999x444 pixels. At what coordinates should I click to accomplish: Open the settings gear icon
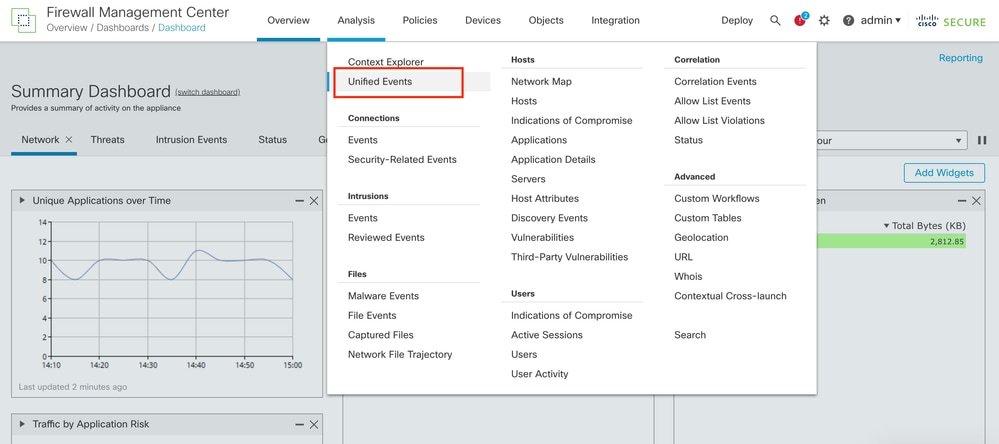(824, 20)
